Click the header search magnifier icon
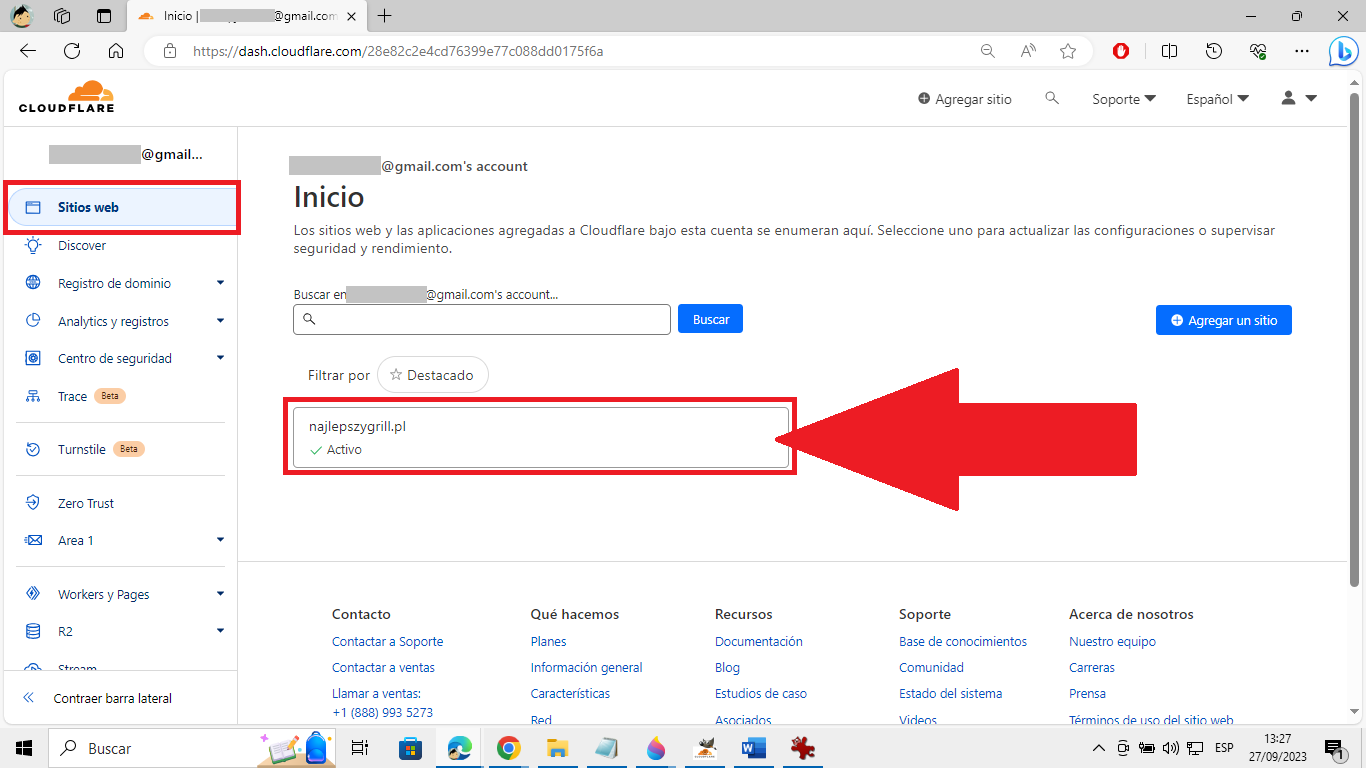 [x=1051, y=98]
